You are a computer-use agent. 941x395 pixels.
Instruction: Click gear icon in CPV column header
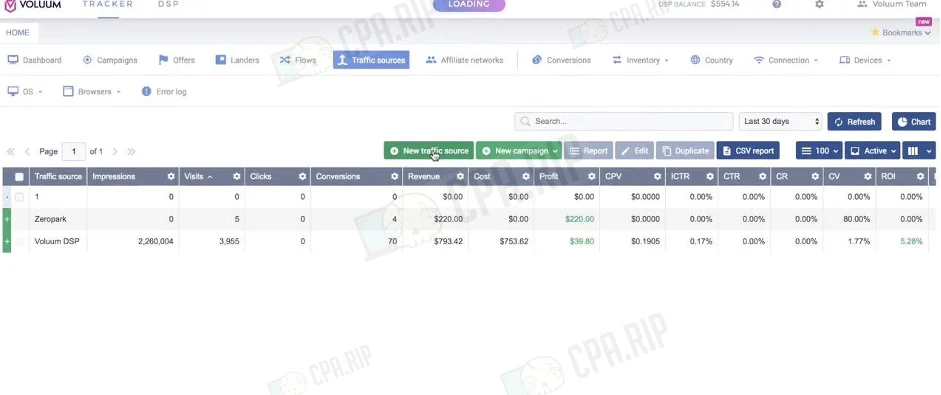point(657,176)
